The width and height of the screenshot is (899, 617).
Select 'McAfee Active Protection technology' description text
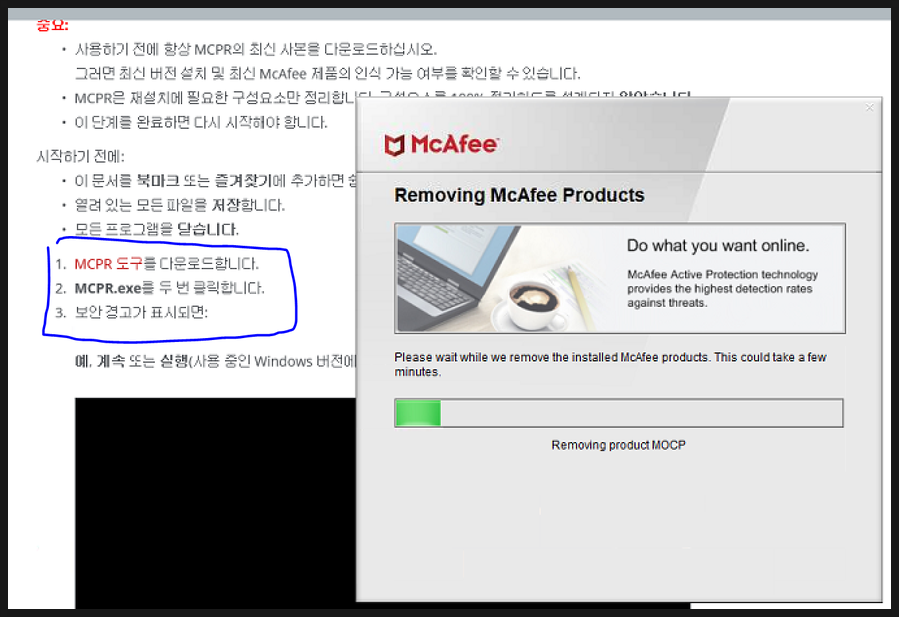722,288
